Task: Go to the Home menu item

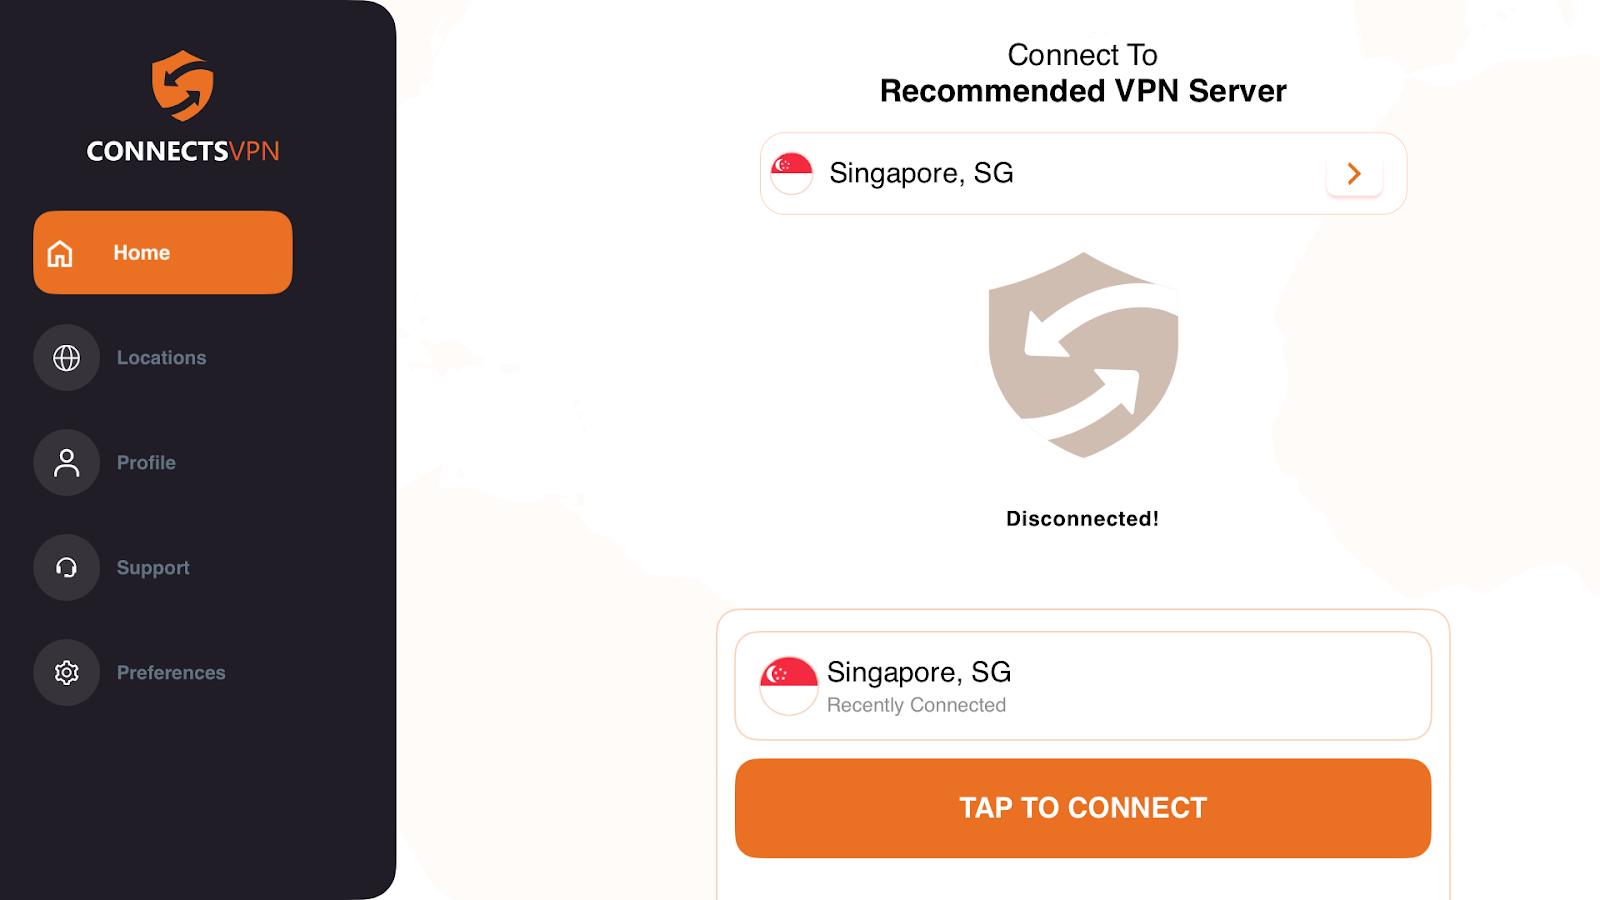Action: click(163, 252)
